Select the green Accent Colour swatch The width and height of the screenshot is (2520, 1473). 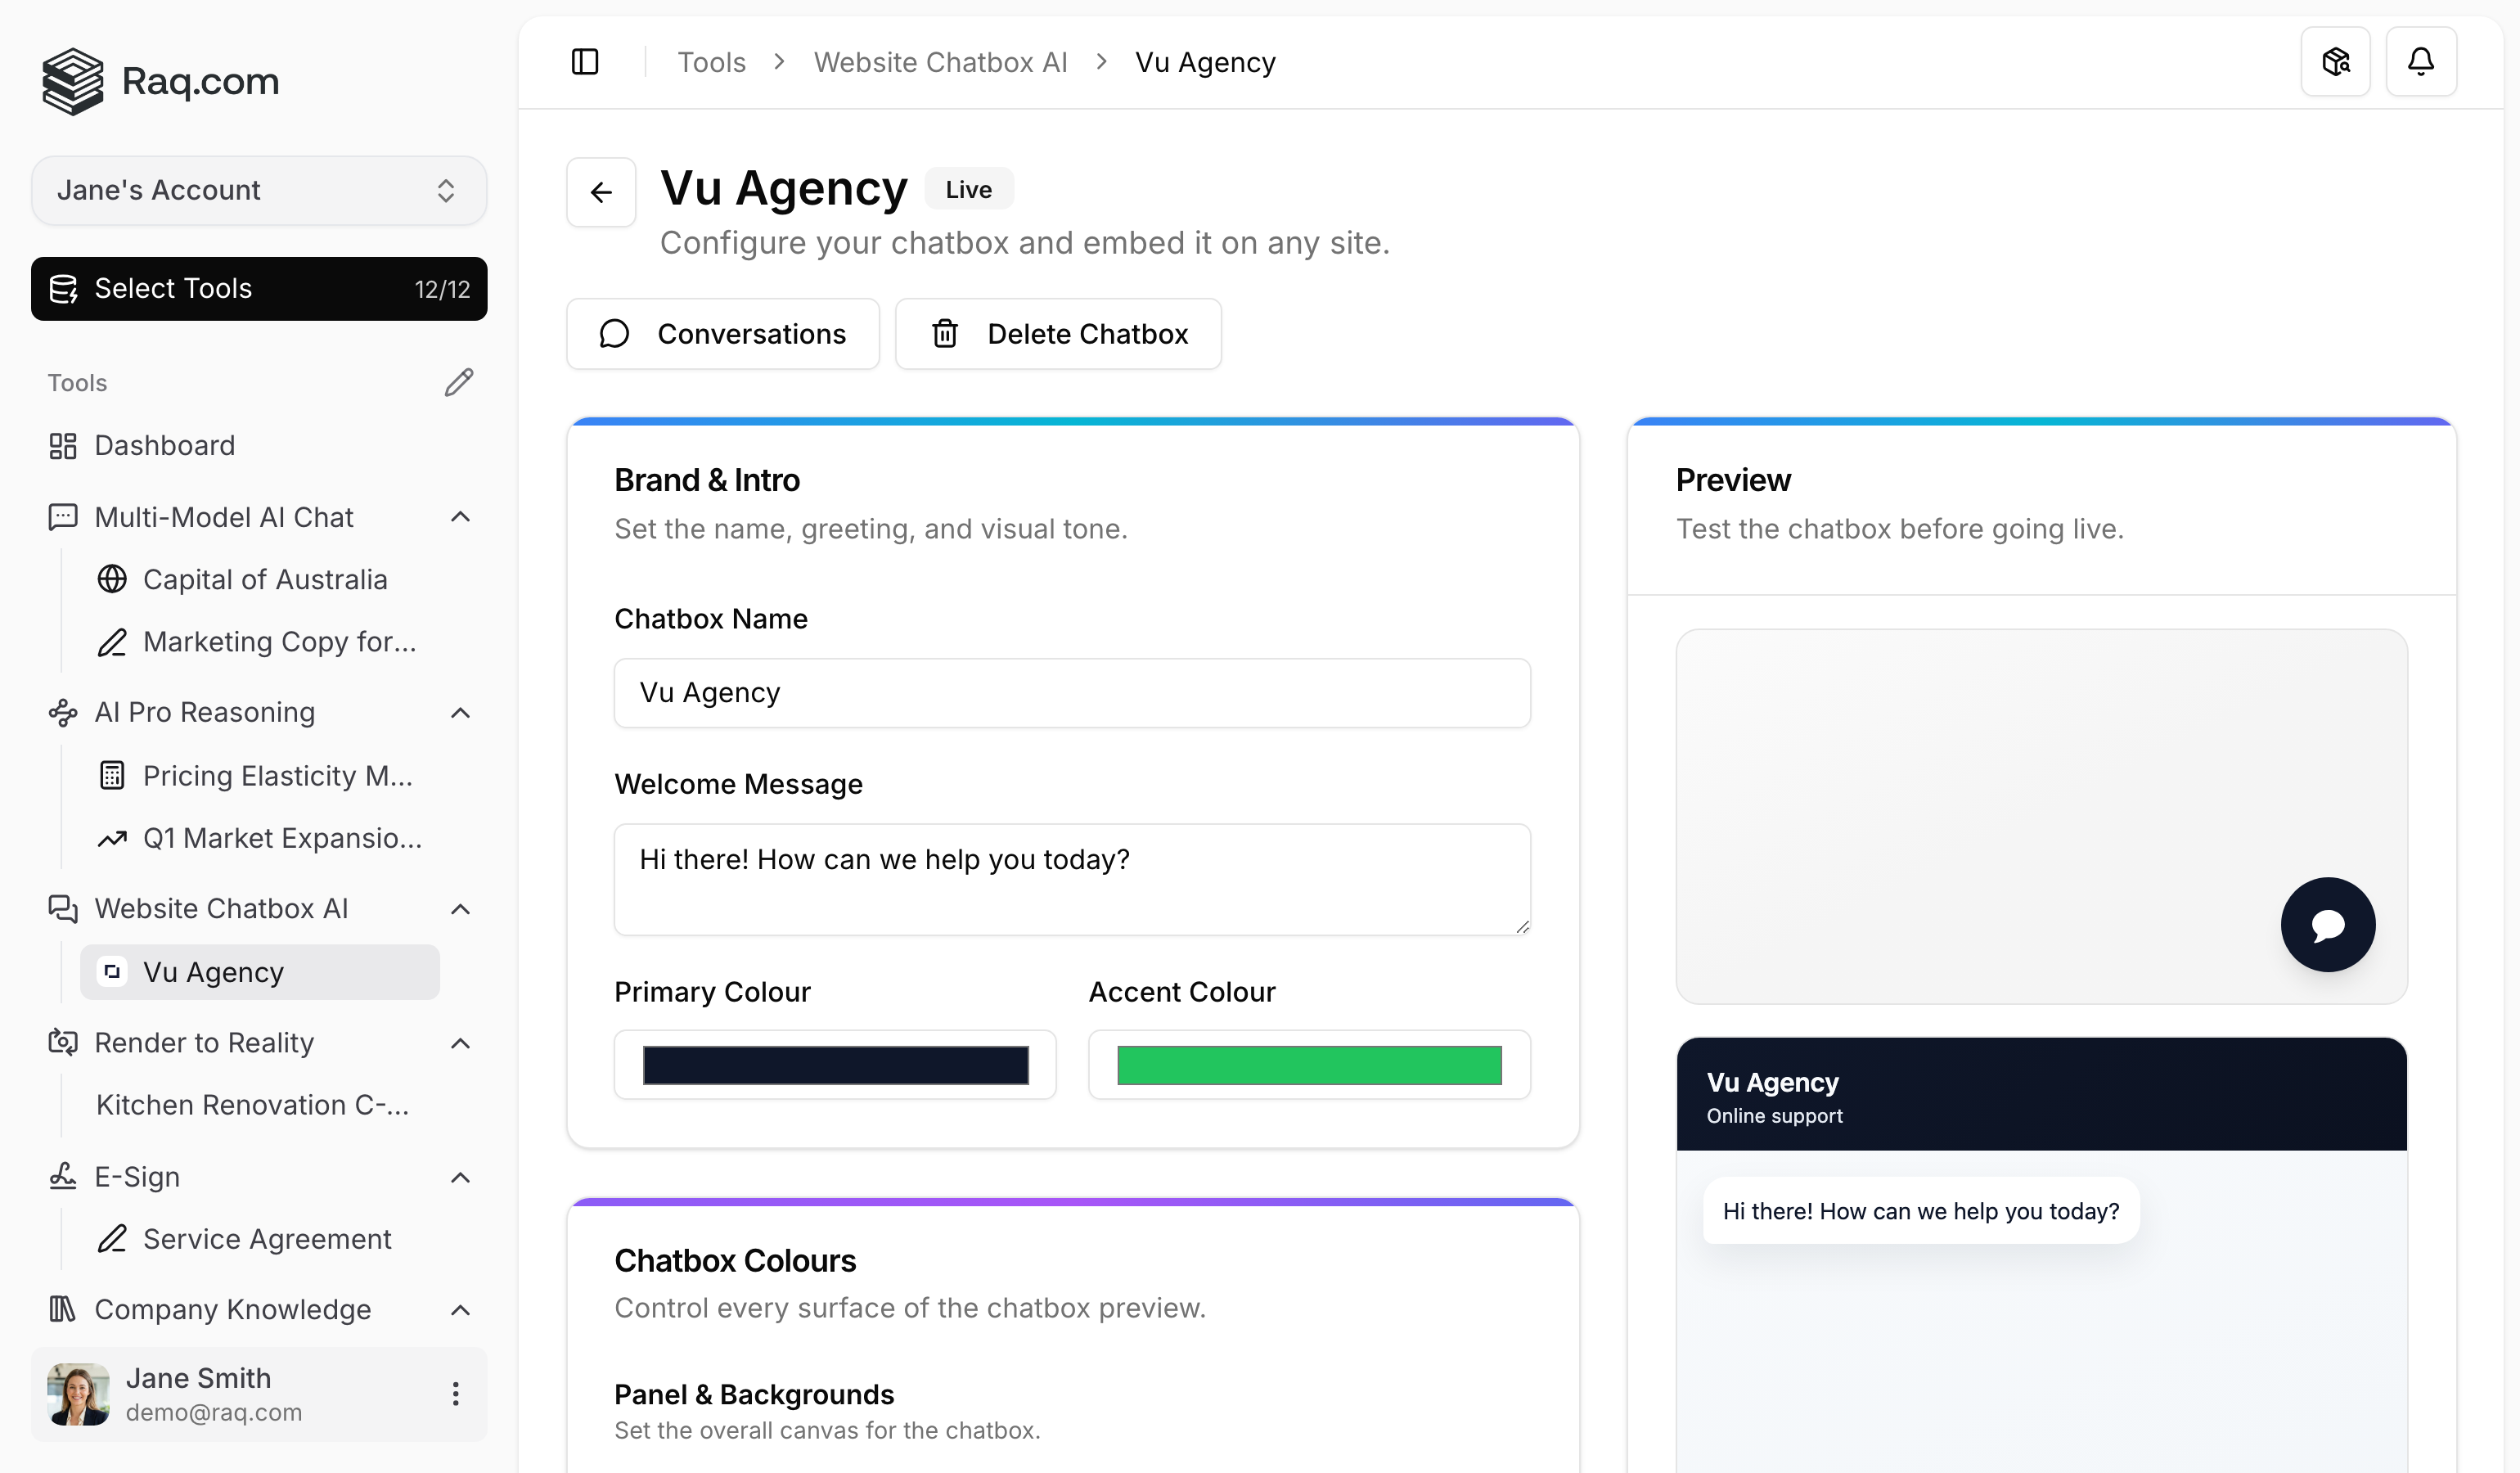(x=1308, y=1064)
